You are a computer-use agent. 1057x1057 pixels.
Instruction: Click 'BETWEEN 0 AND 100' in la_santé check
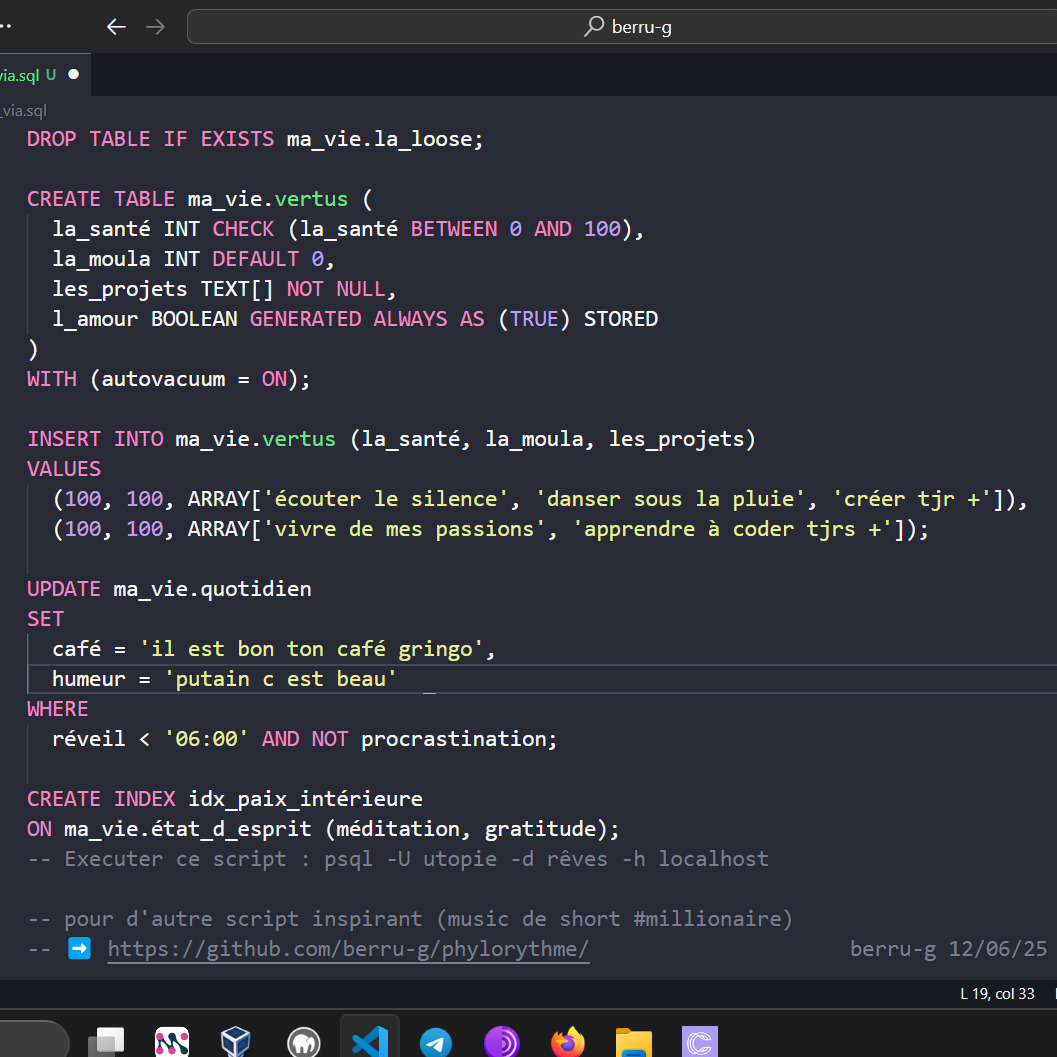[x=516, y=229]
